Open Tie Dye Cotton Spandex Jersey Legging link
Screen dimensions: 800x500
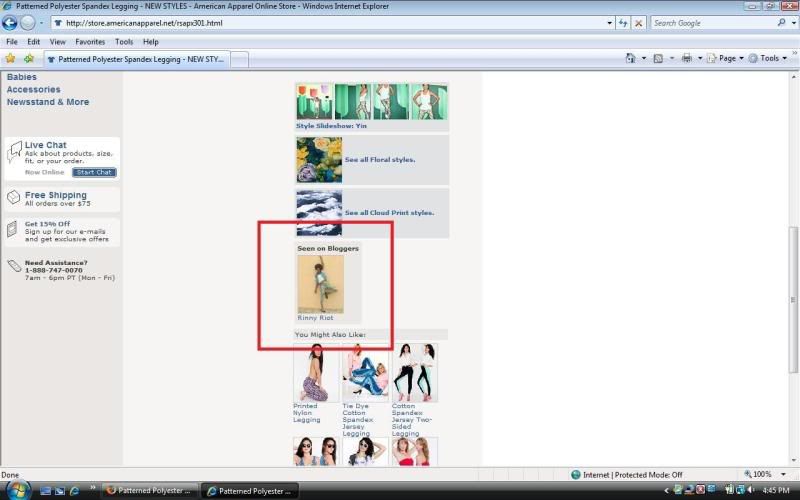tap(357, 419)
